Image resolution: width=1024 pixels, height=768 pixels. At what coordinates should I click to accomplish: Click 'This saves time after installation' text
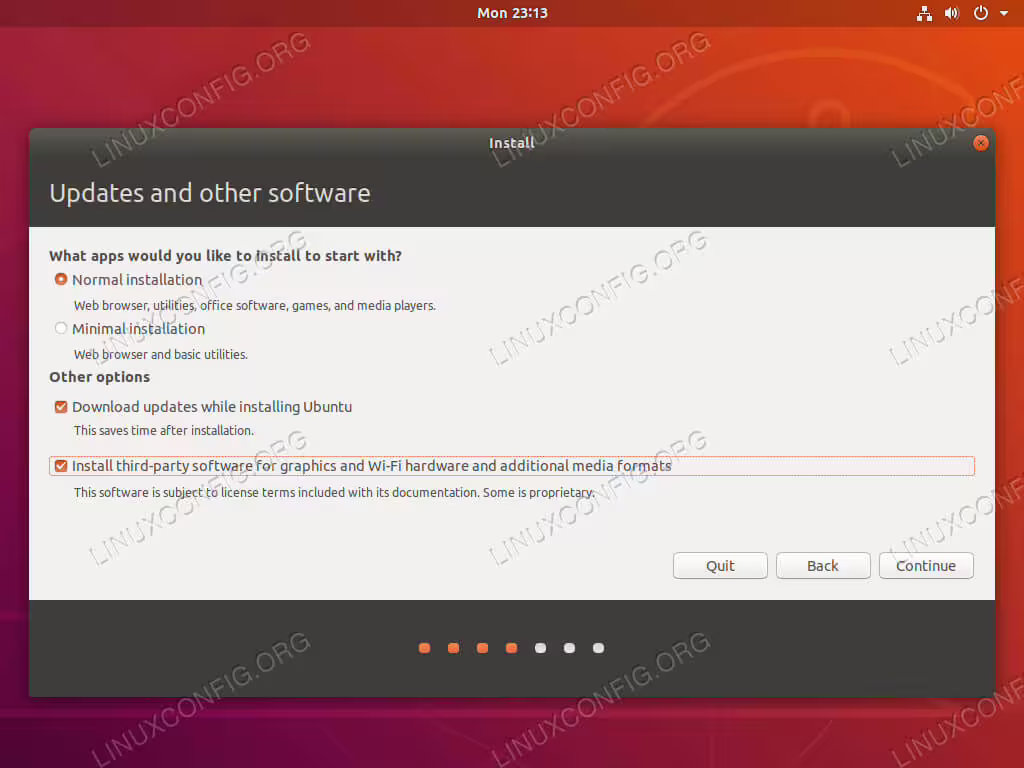click(164, 430)
